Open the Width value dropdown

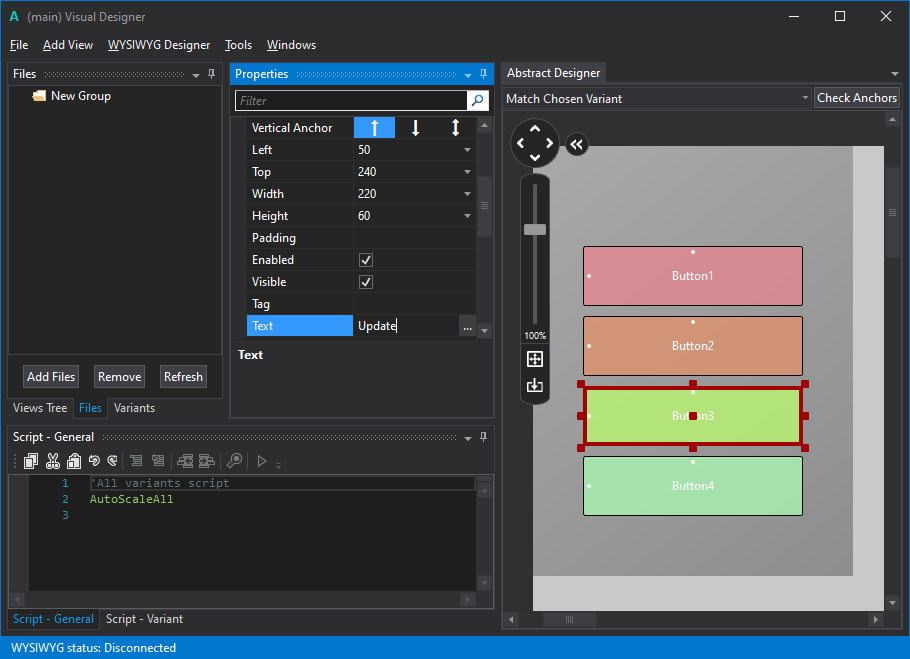pos(467,193)
